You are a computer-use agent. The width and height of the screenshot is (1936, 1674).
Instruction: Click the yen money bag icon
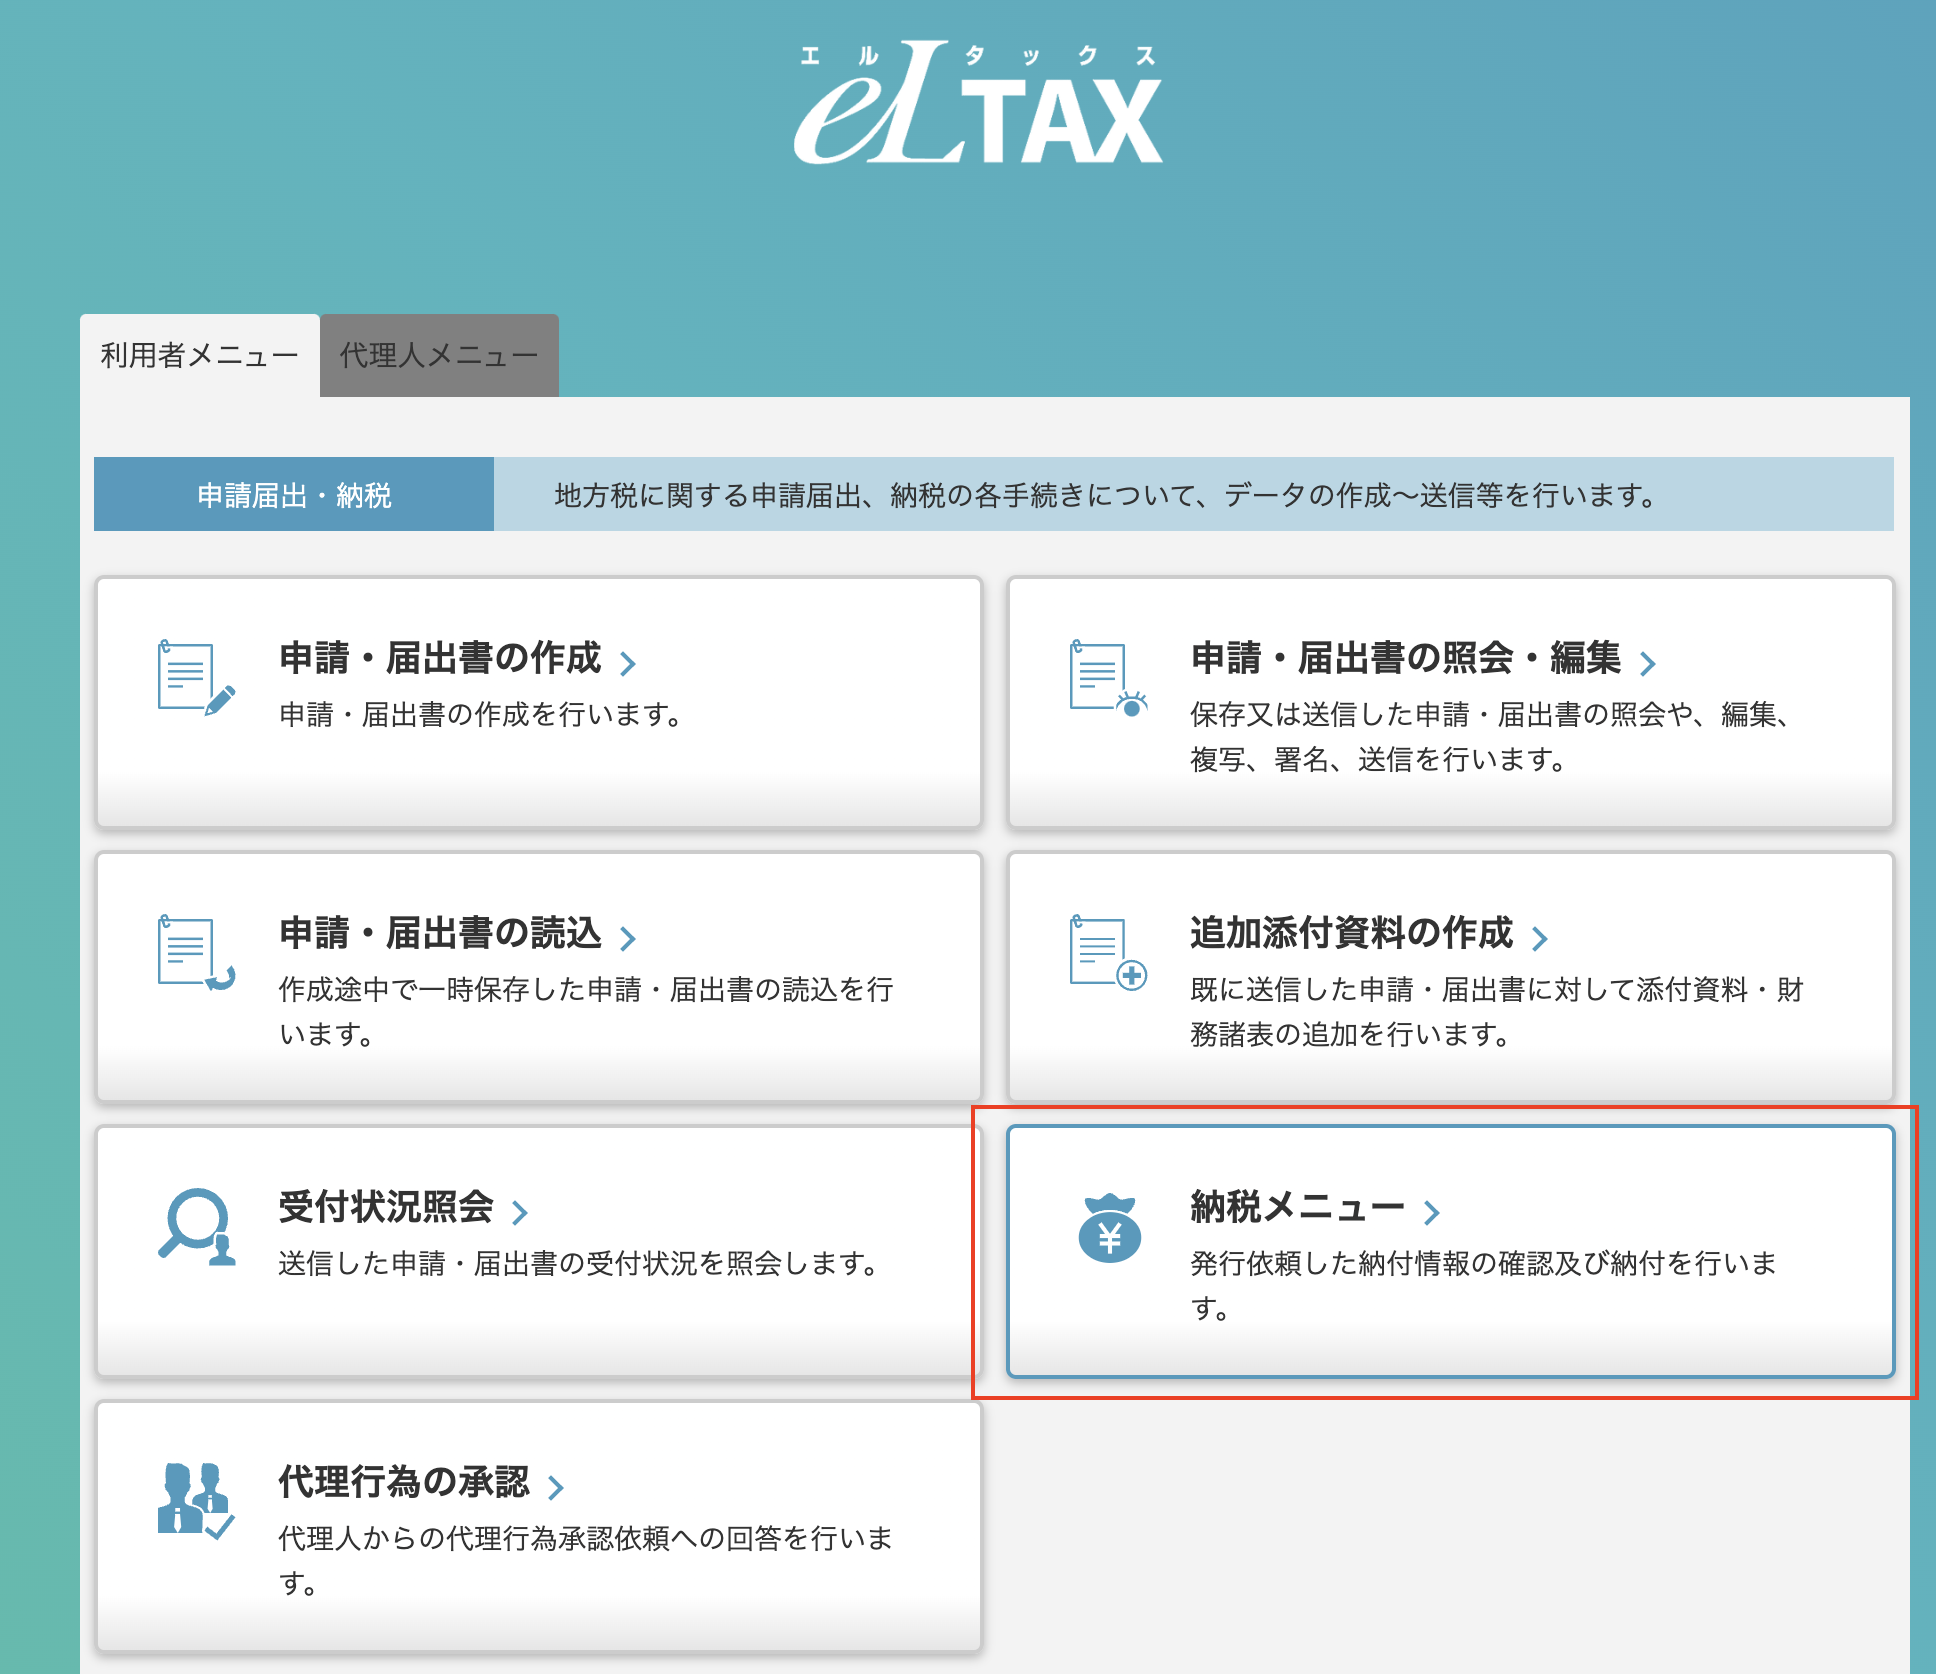[1109, 1227]
